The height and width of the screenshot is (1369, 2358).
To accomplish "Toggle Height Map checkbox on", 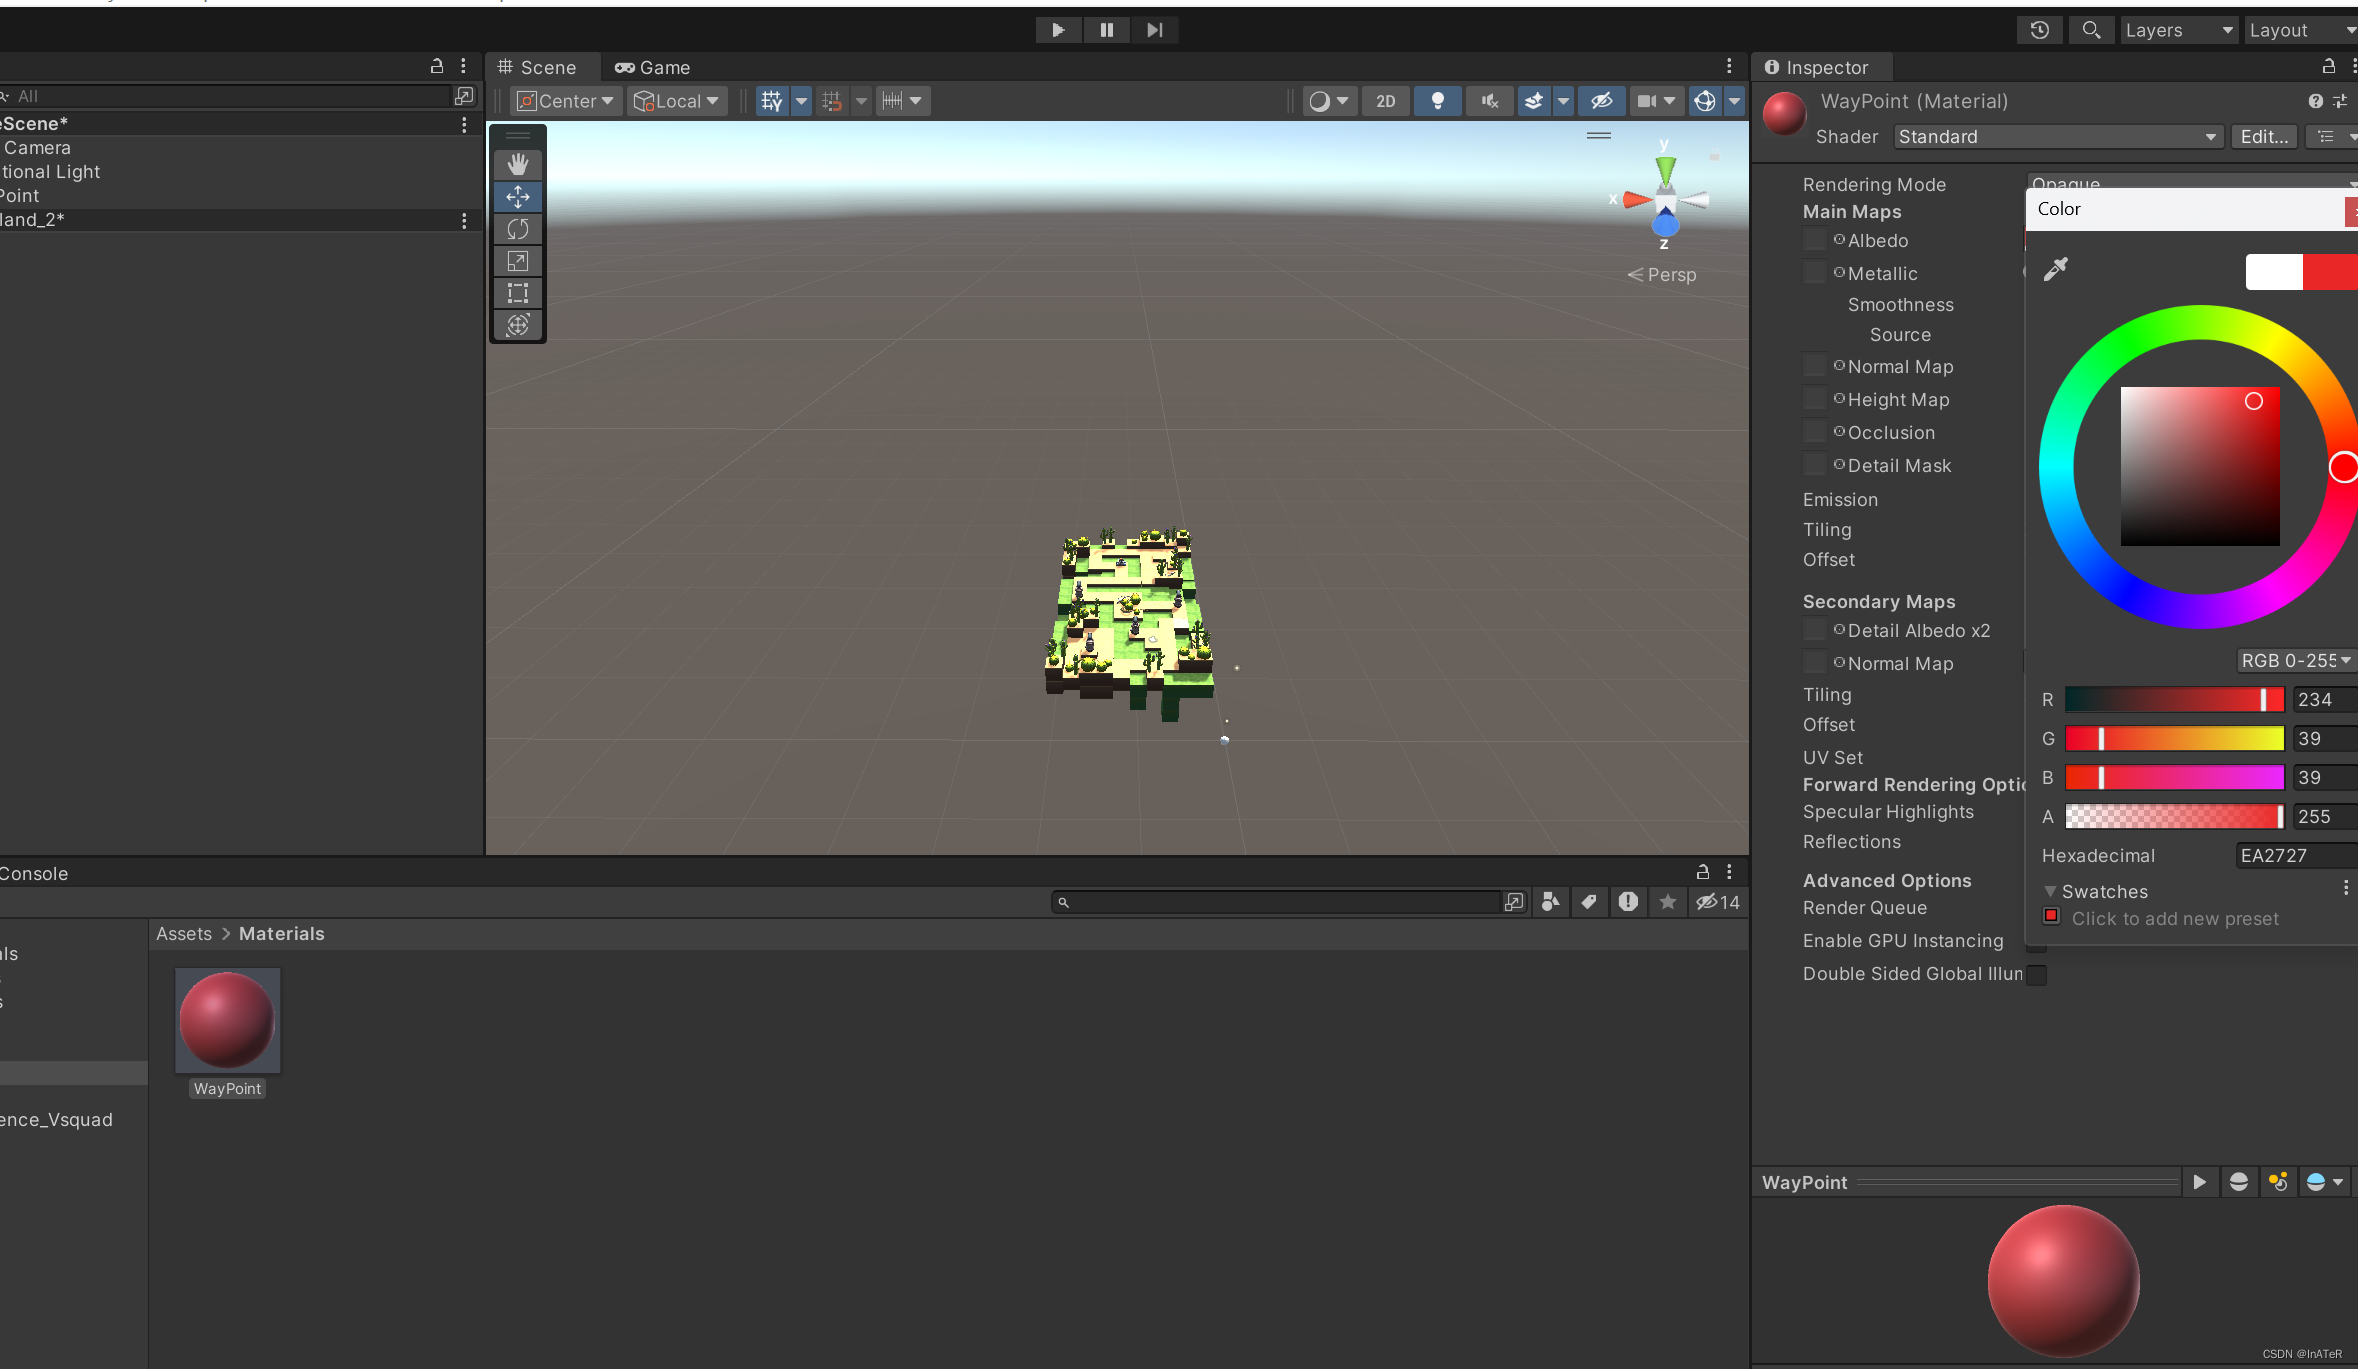I will [1819, 399].
